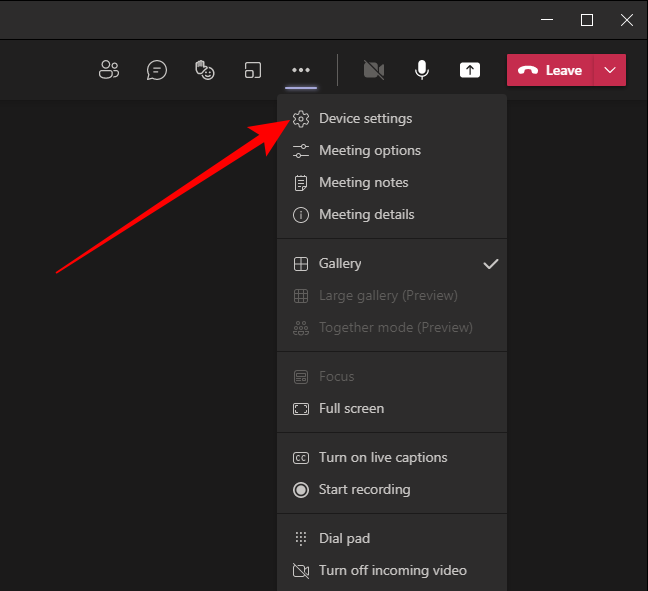Click the Full screen frame icon
The height and width of the screenshot is (591, 648).
pyautogui.click(x=301, y=409)
